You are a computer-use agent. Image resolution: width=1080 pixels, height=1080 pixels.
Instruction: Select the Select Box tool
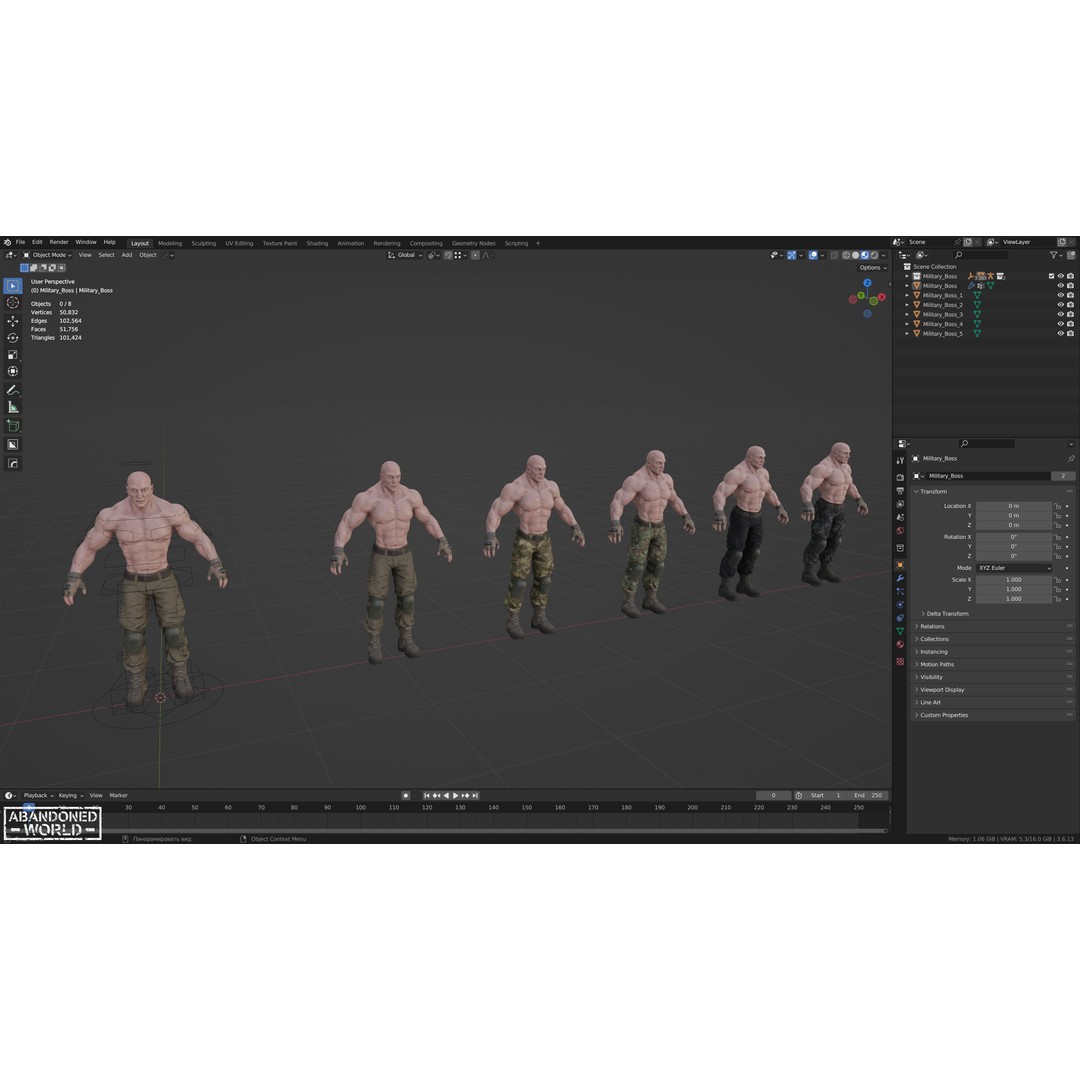click(12, 286)
